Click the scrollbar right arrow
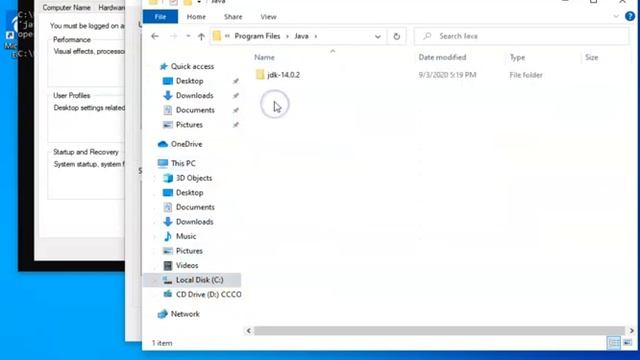 631,331
